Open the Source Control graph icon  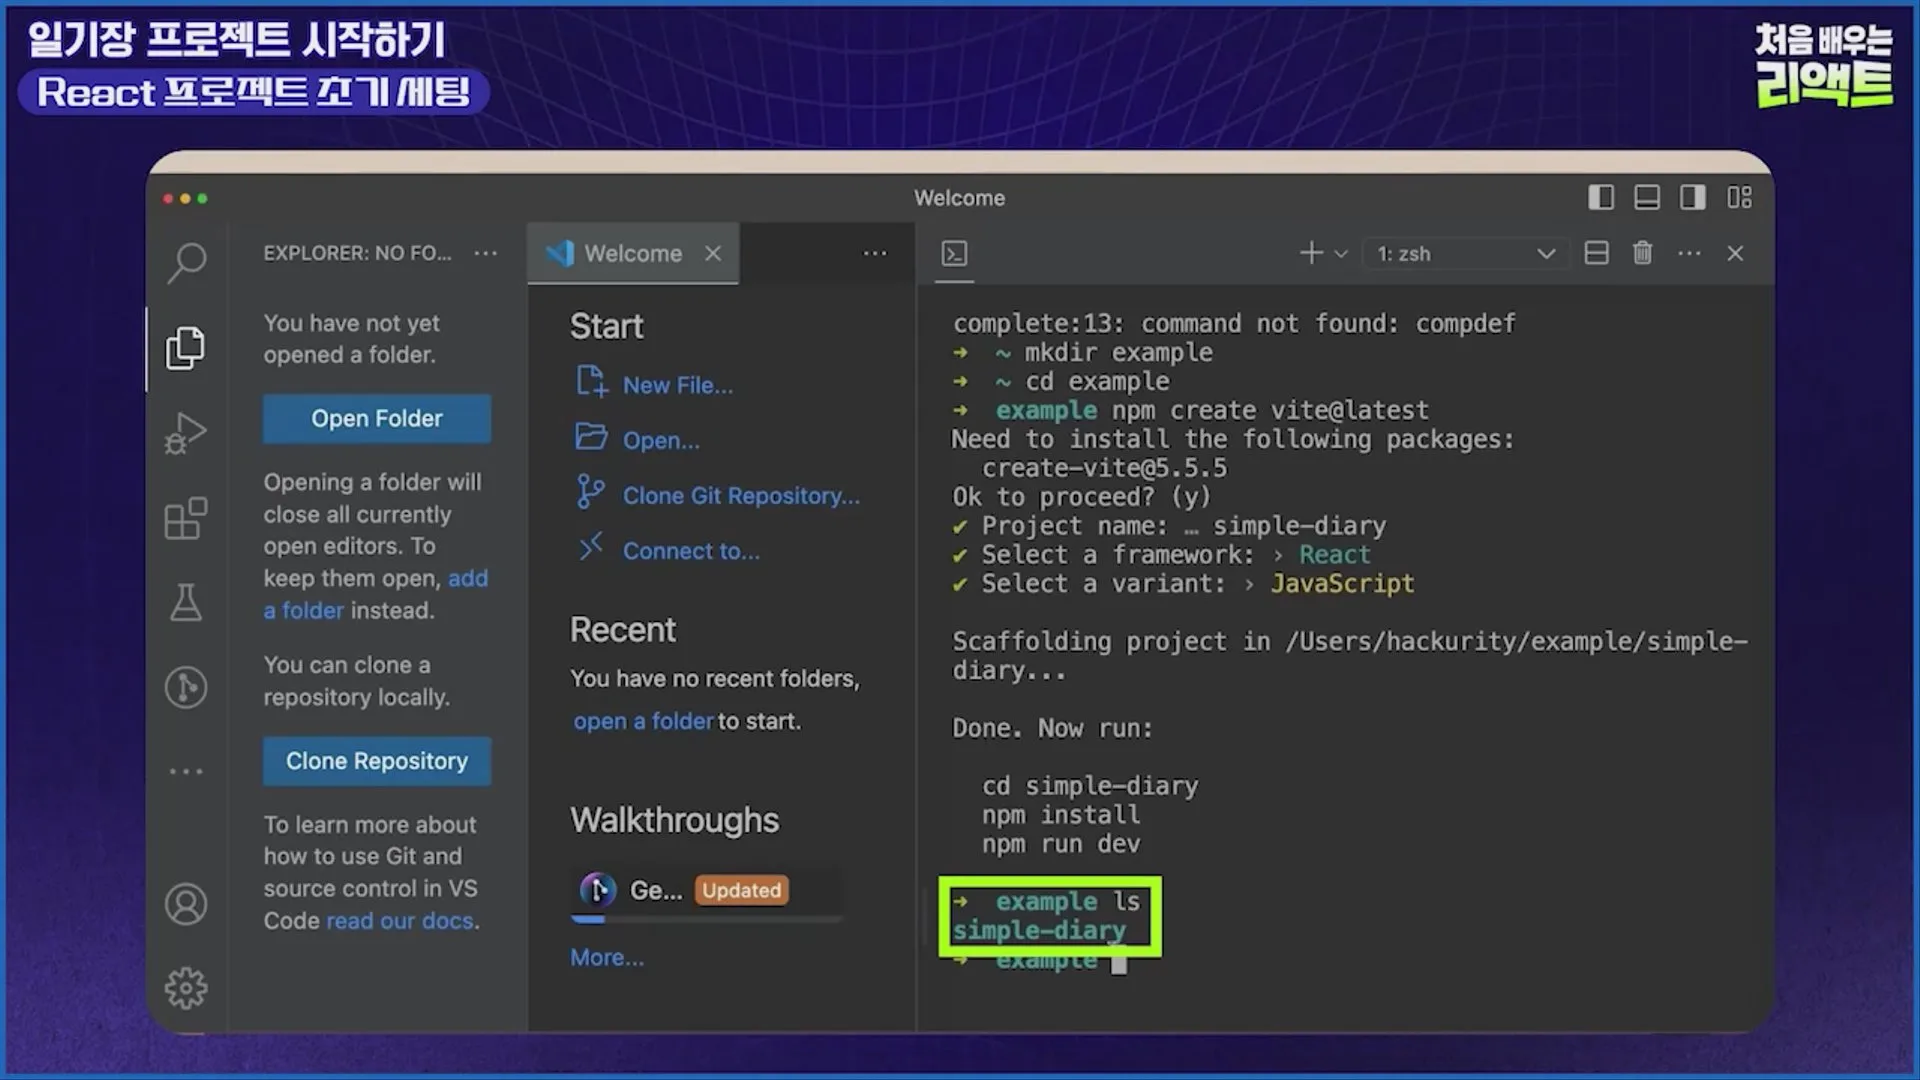point(186,688)
